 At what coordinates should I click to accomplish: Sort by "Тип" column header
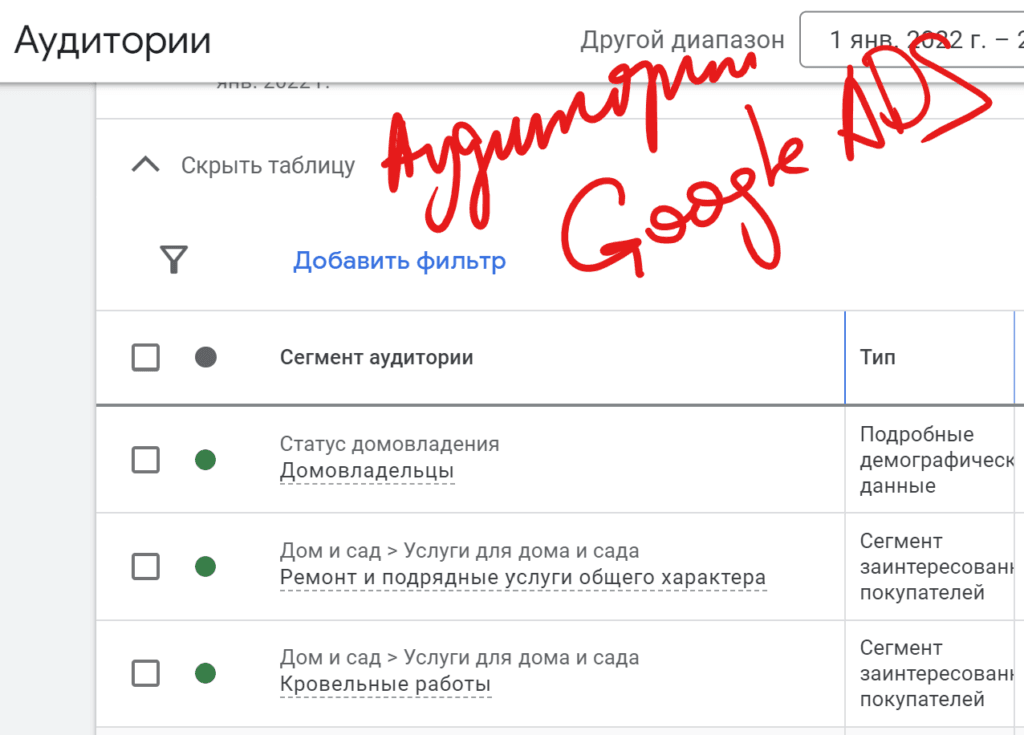tap(877, 357)
